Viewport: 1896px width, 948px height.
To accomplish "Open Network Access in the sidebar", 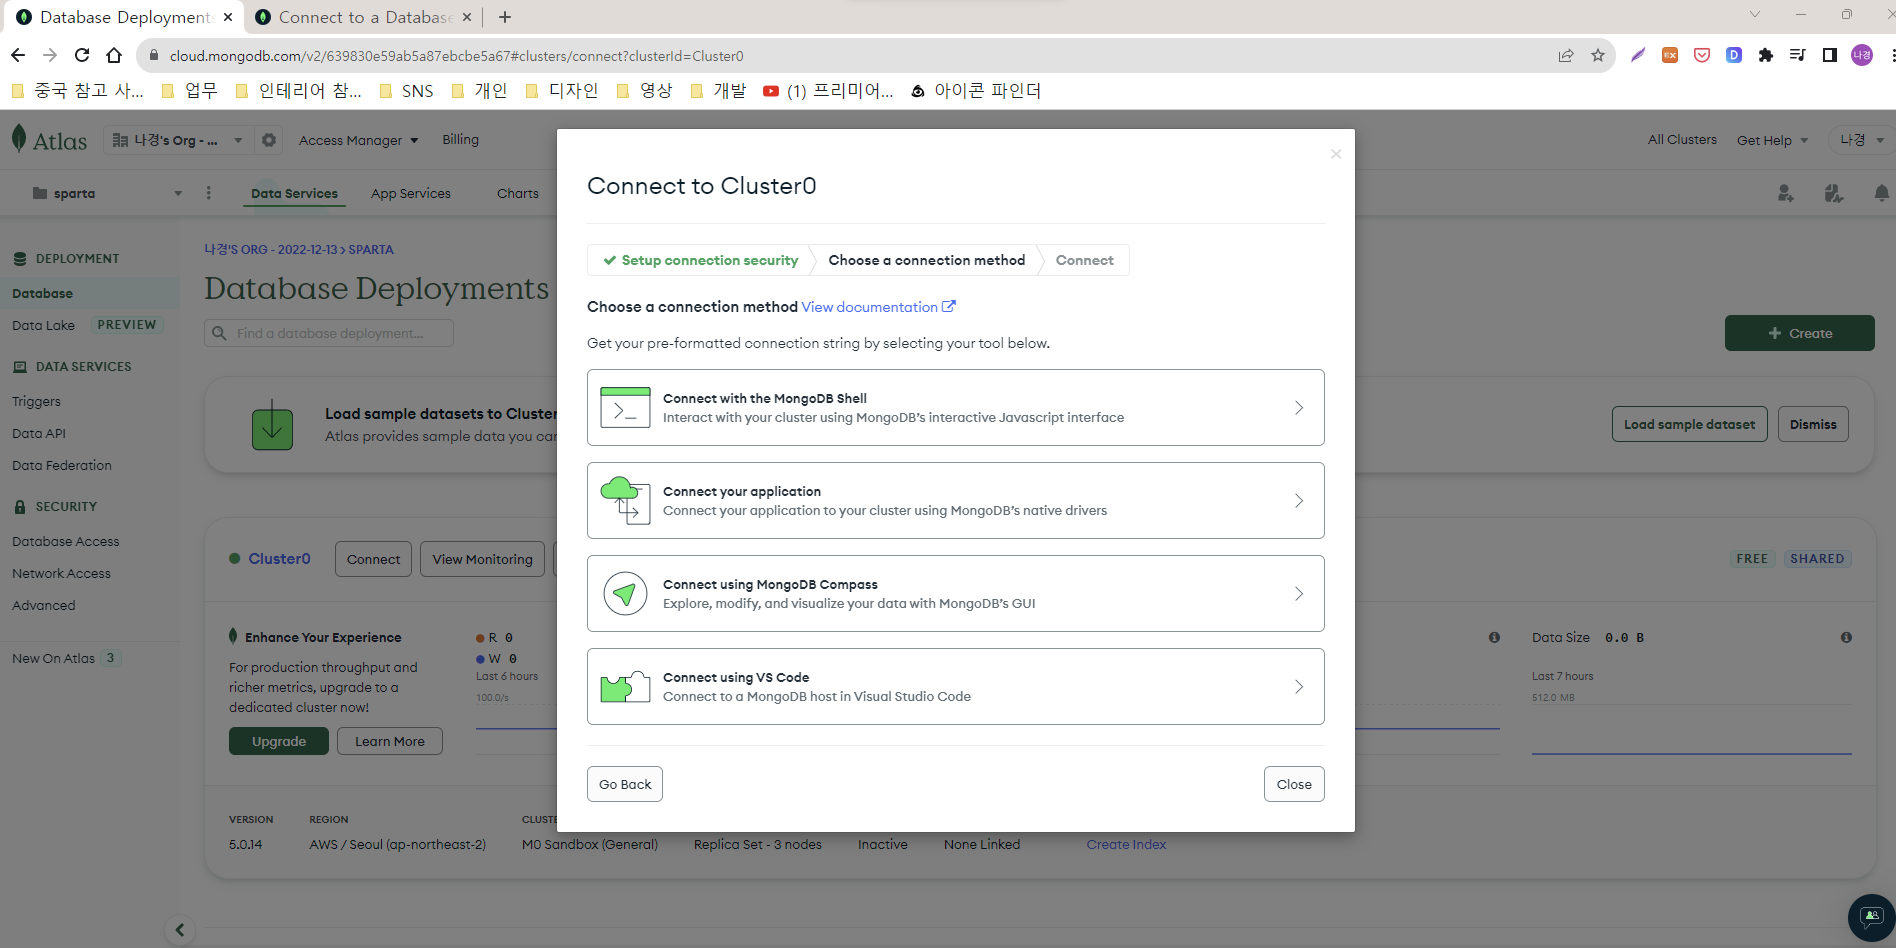I will (x=61, y=573).
